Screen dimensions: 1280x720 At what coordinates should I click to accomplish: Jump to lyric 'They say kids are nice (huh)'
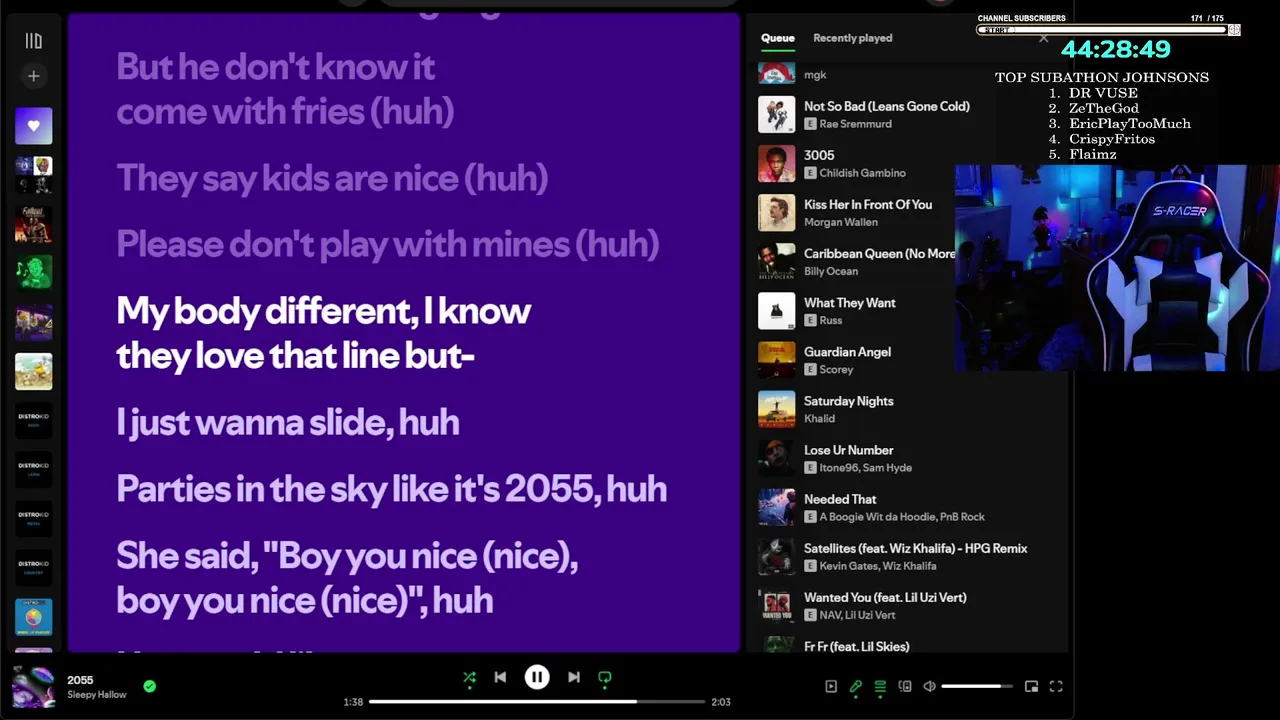332,178
